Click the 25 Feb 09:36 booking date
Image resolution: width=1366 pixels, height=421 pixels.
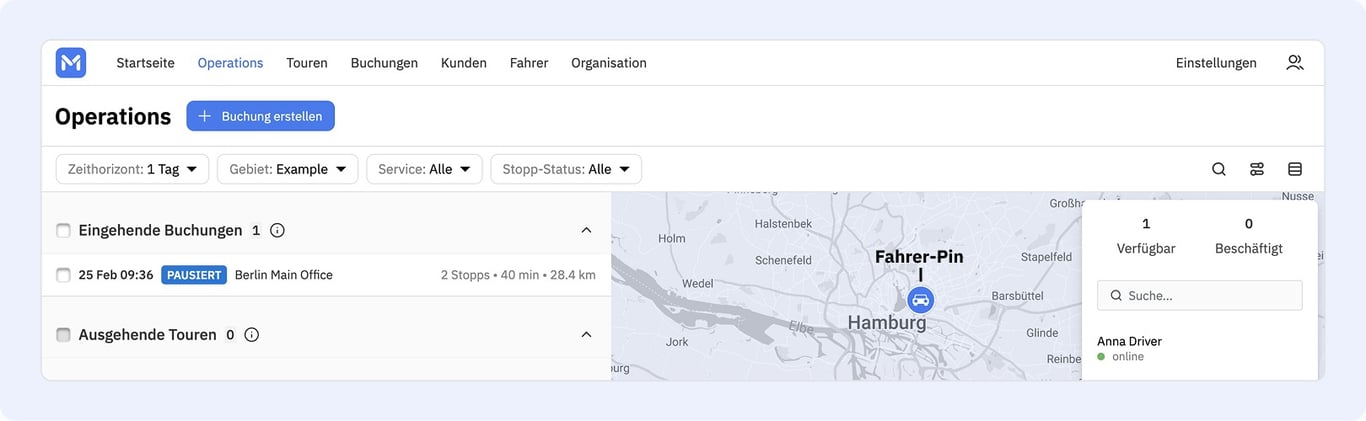[116, 275]
